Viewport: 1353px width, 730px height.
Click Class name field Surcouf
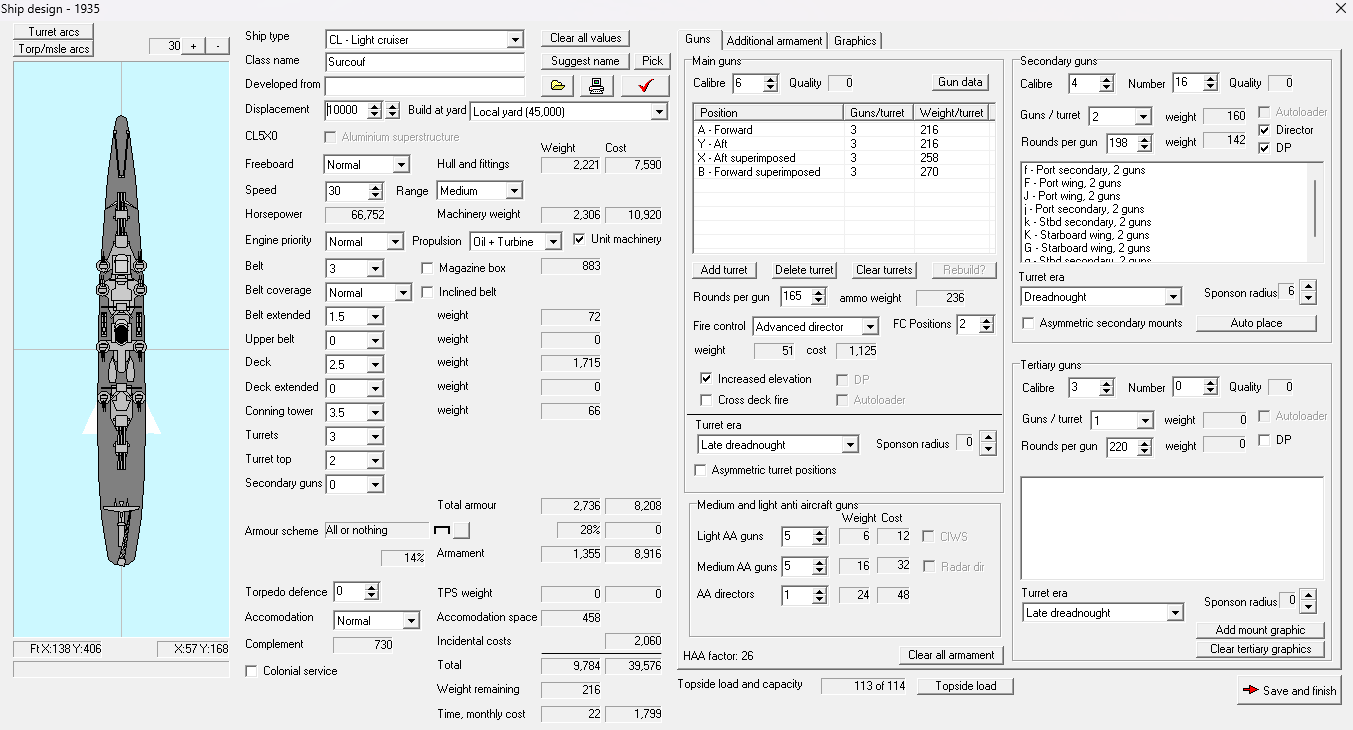point(425,62)
